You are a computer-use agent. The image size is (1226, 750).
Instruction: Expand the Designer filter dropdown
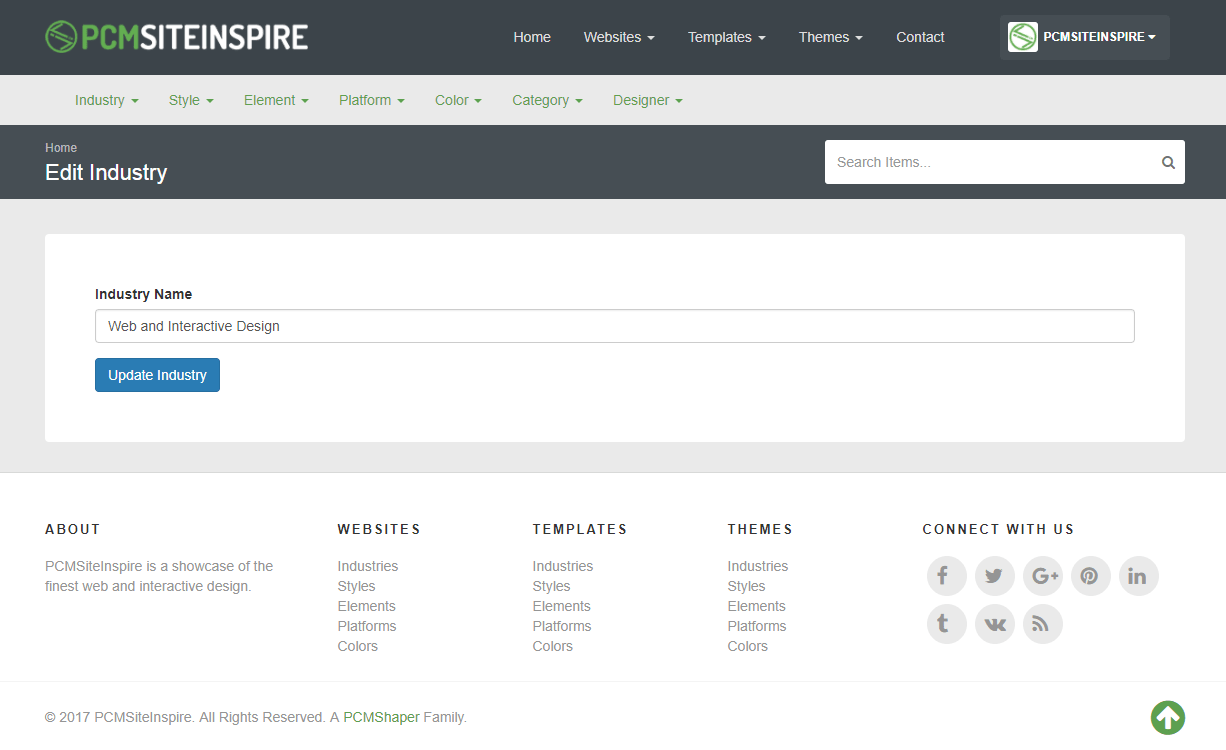(x=647, y=100)
